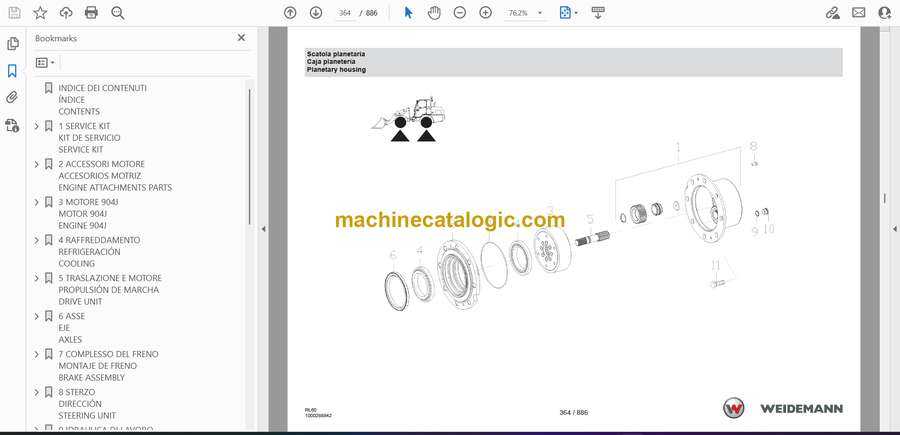The image size is (900, 435).
Task: Open the security lock panel
Action: [x=12, y=125]
